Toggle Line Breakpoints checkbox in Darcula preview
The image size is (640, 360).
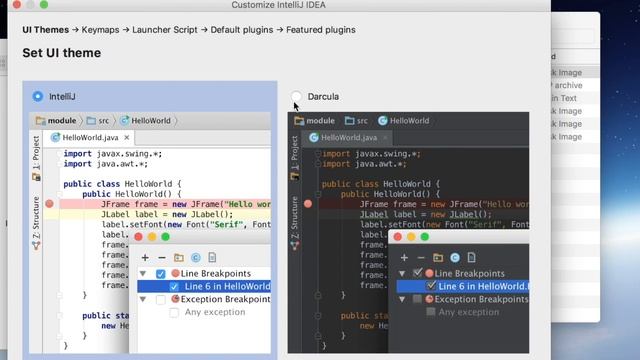pyautogui.click(x=417, y=273)
